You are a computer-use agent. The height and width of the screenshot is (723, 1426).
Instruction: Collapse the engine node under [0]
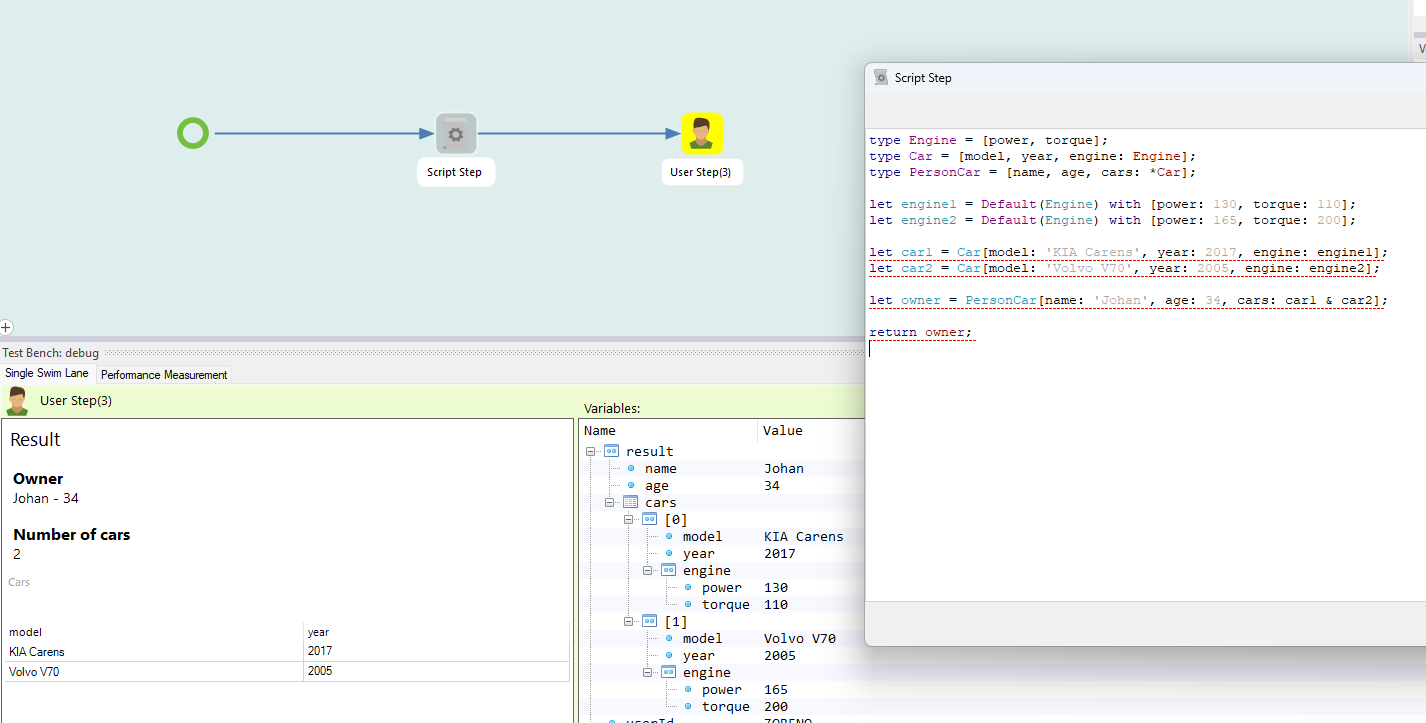648,570
